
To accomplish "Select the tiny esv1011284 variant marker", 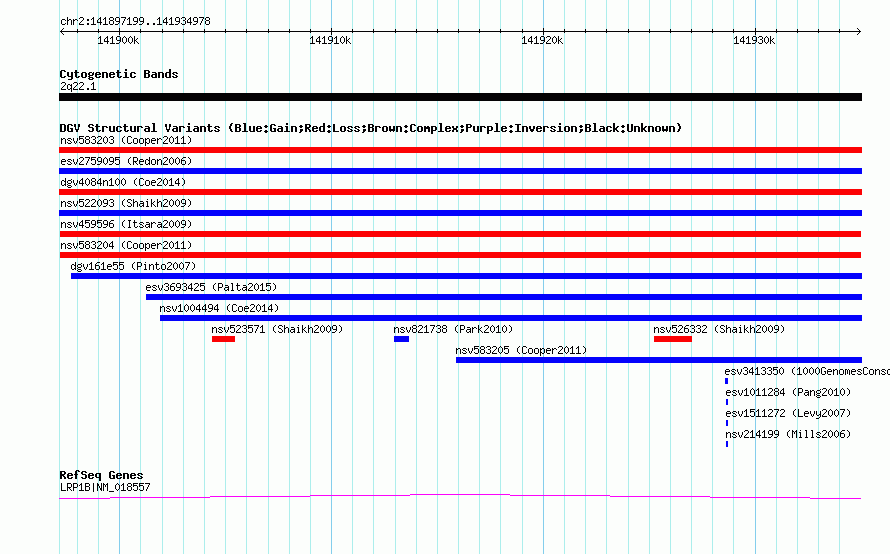I will point(727,402).
